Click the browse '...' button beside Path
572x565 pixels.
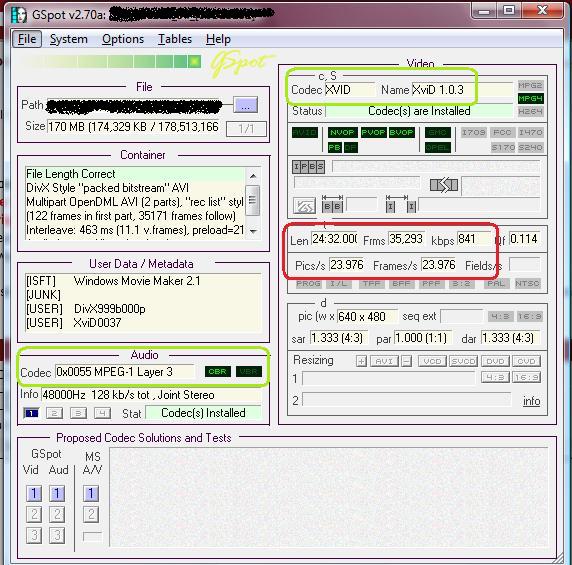click(x=245, y=105)
